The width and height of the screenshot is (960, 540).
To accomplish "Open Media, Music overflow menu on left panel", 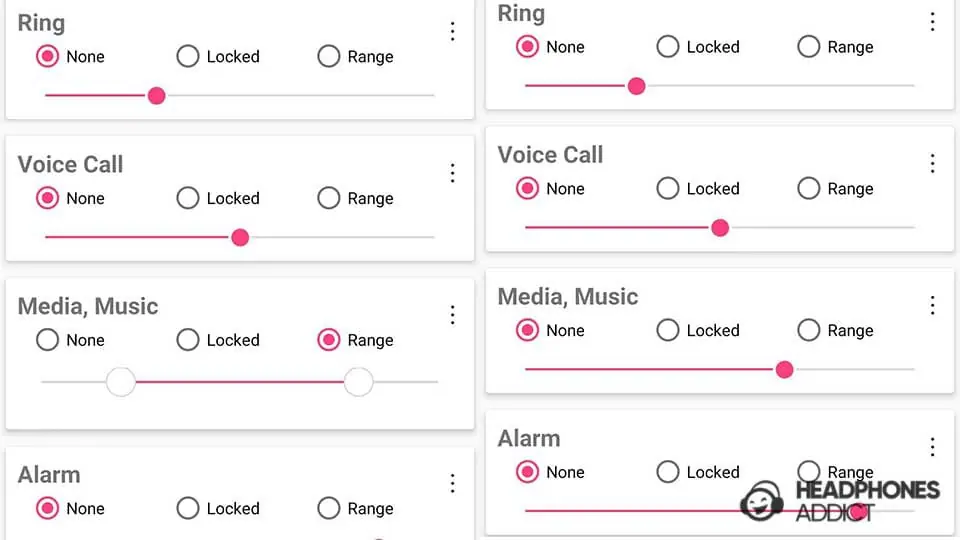I will click(452, 316).
